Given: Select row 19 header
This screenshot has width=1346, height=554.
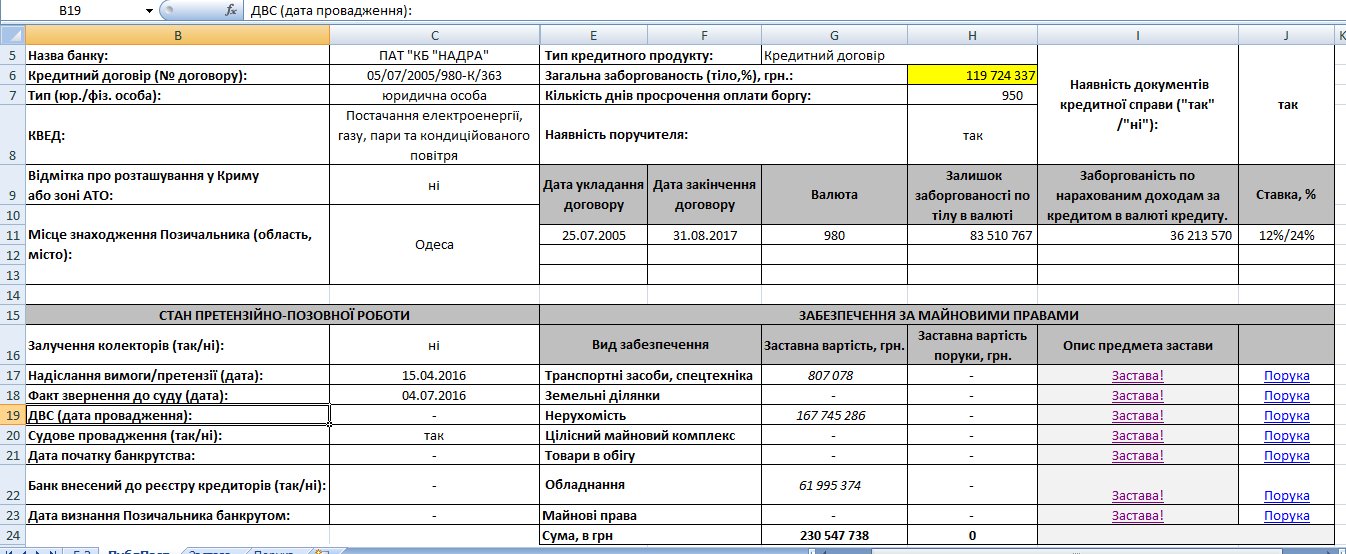Looking at the screenshot, I should point(12,415).
